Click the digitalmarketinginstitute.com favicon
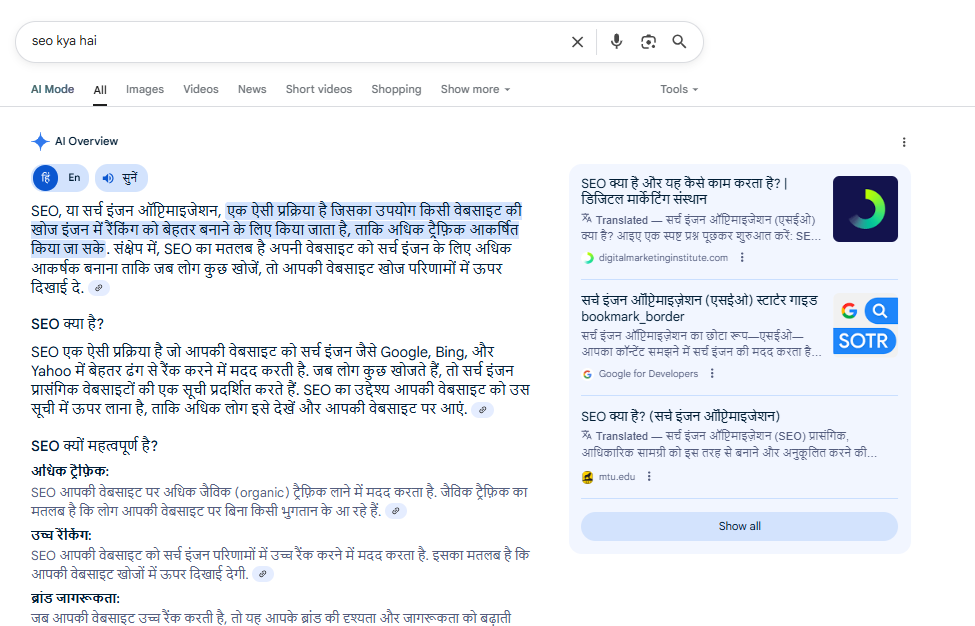 588,257
